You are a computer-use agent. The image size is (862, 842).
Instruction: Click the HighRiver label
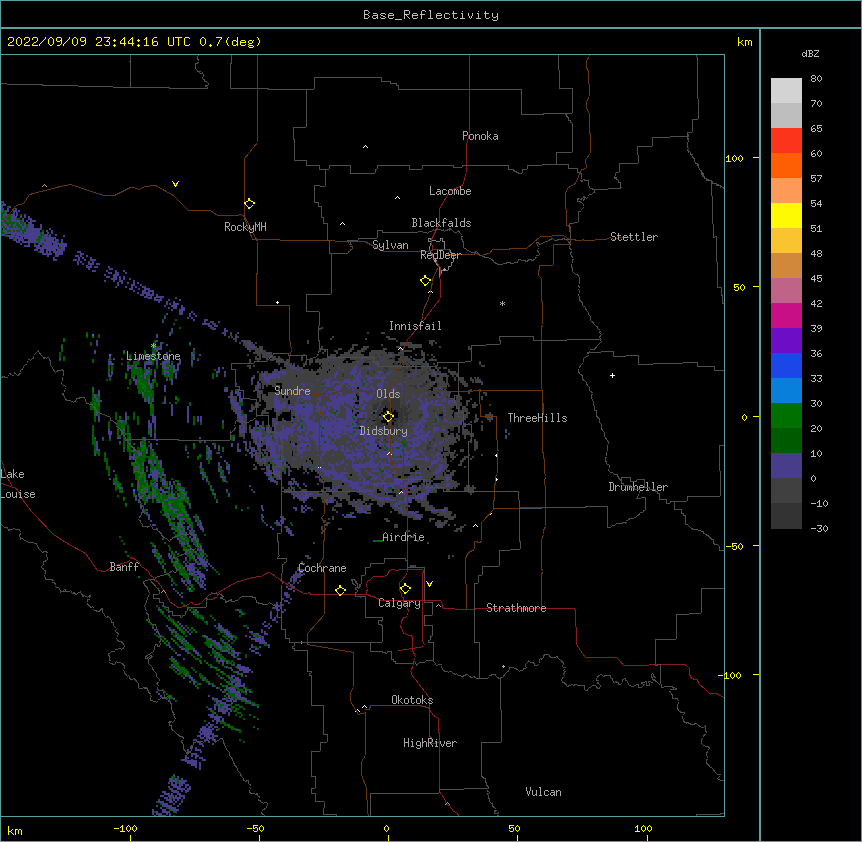(430, 743)
